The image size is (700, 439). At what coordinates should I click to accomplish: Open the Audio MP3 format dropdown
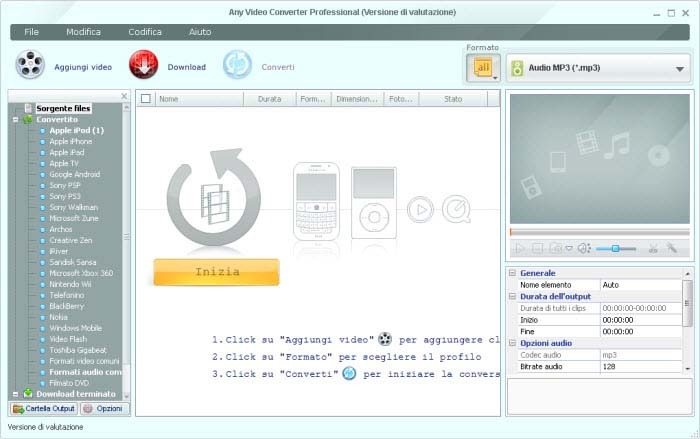(599, 68)
